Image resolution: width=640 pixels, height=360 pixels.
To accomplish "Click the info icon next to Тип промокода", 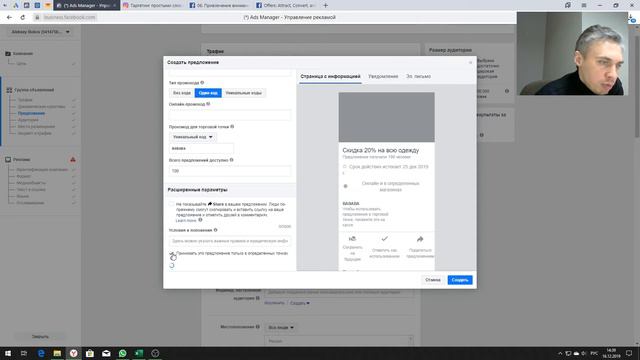I will tap(202, 83).
